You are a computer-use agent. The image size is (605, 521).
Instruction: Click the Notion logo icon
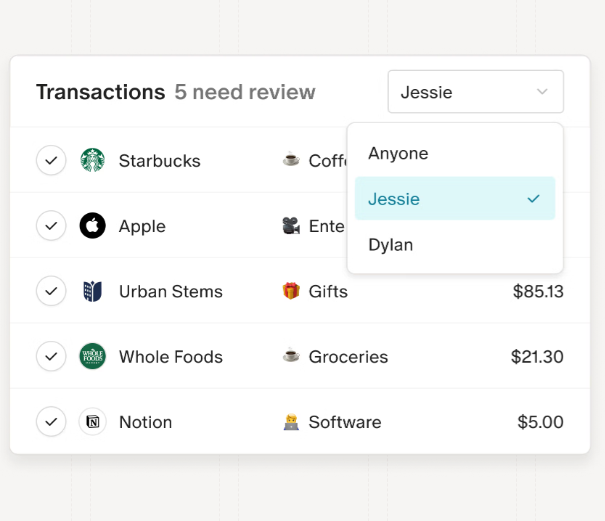[x=92, y=422]
